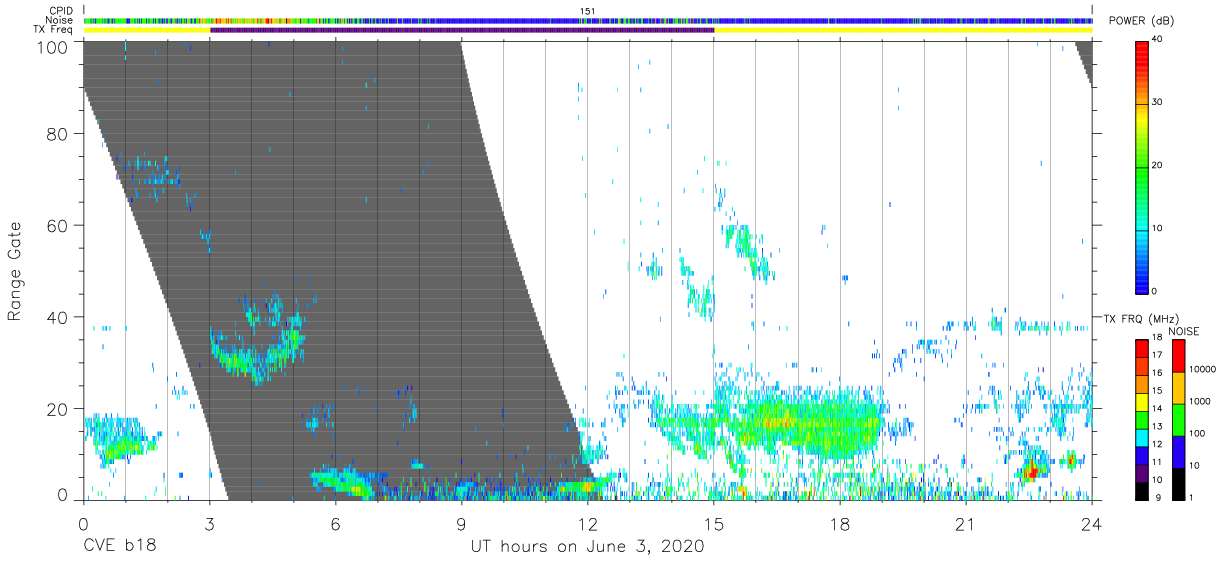Click the purple segment of TX Freq strip
The width and height of the screenshot is (1228, 567).
tap(462, 30)
